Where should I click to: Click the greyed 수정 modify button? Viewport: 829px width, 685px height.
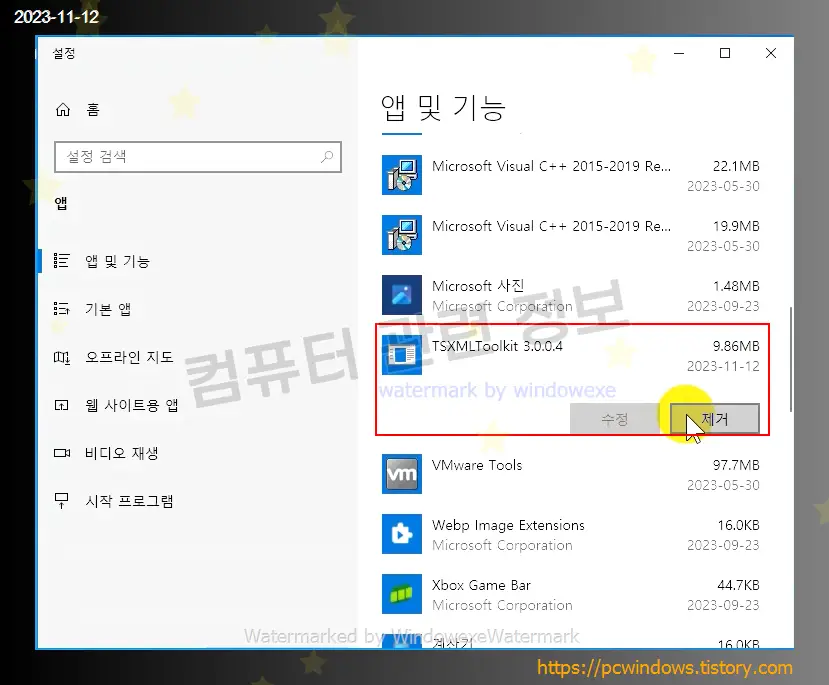(x=615, y=419)
